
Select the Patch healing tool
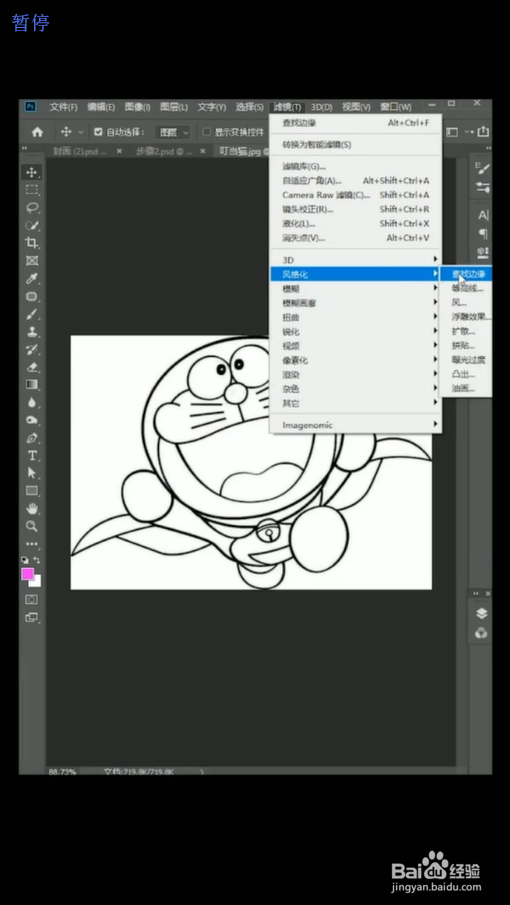32,296
